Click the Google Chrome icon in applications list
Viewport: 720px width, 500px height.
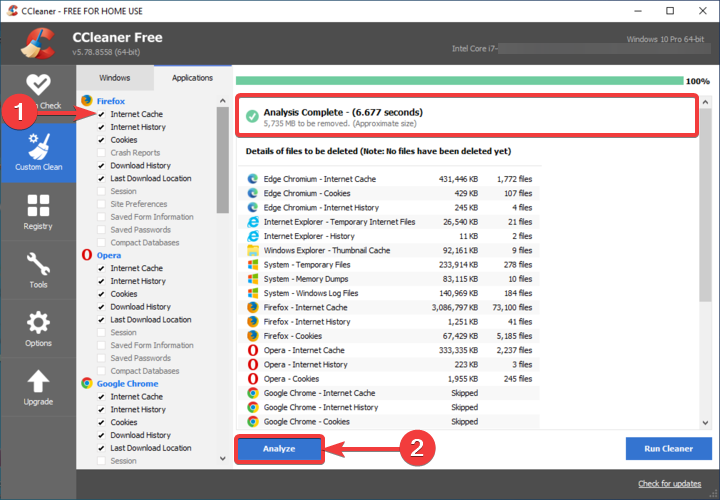pos(87,383)
